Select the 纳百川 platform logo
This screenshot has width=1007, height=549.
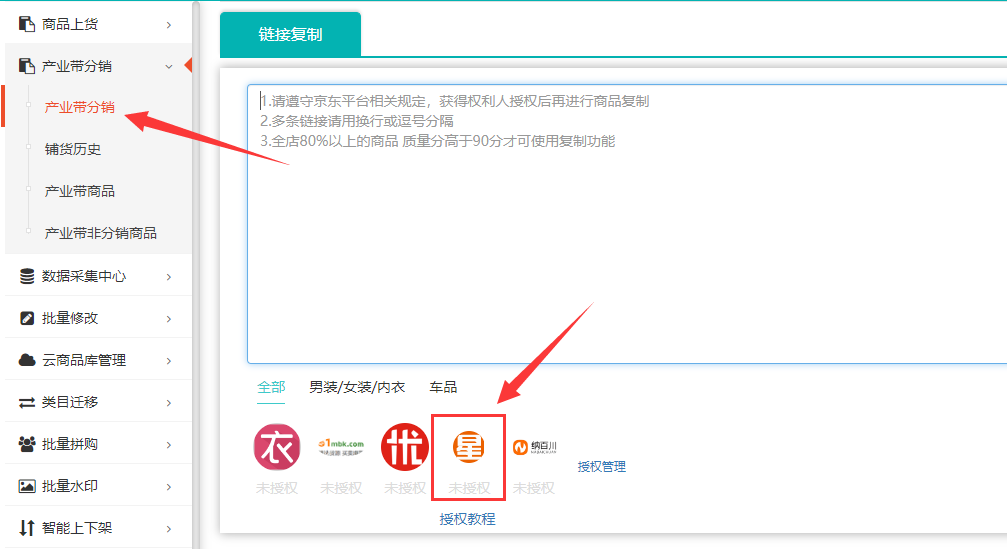coord(534,447)
